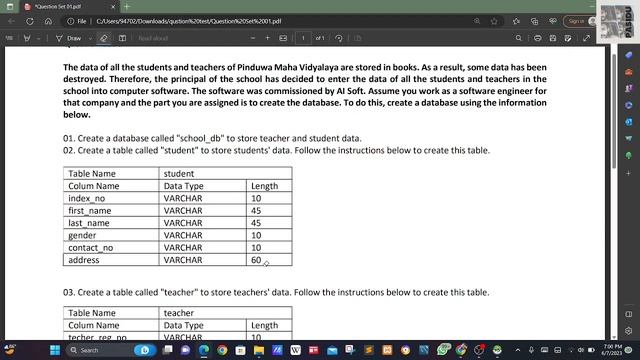Open WhatsApp from the taskbar

[442, 350]
